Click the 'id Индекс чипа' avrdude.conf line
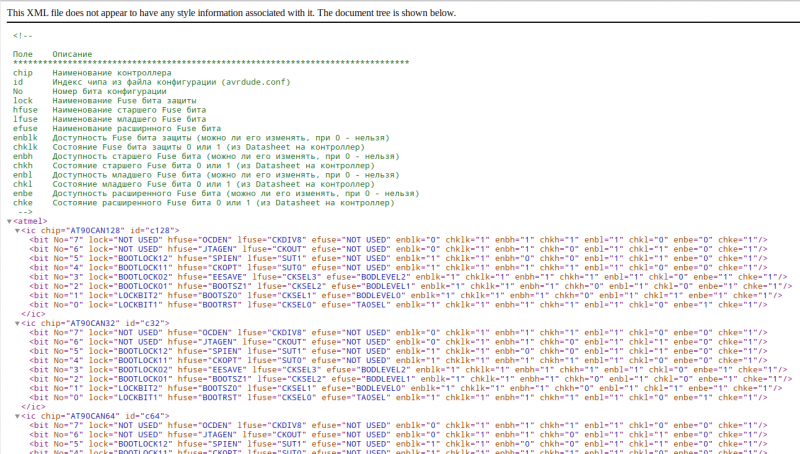This screenshot has height=454, width=800. [152, 82]
